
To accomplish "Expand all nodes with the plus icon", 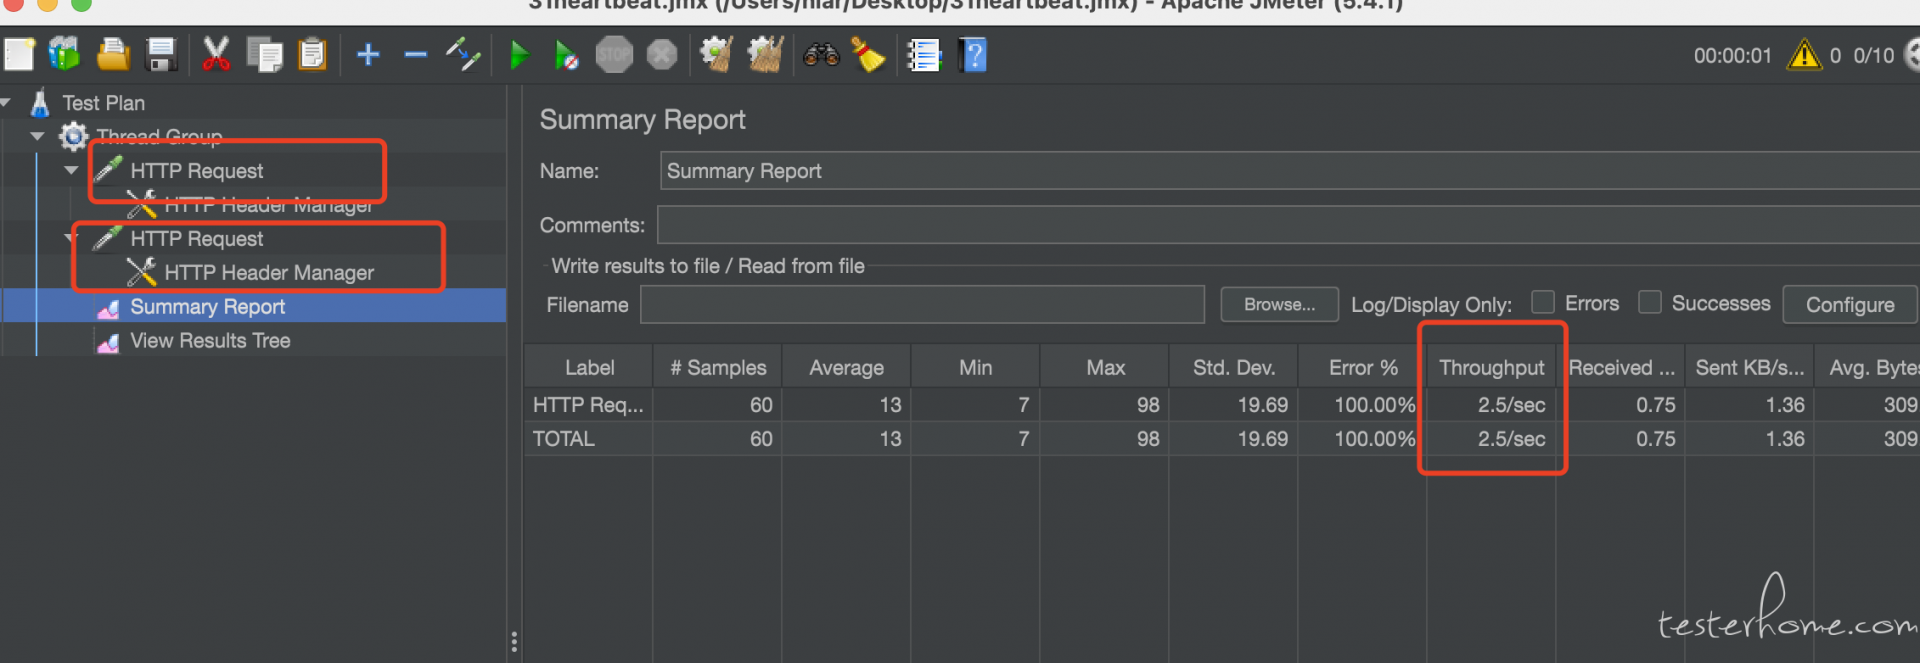I will pyautogui.click(x=368, y=55).
